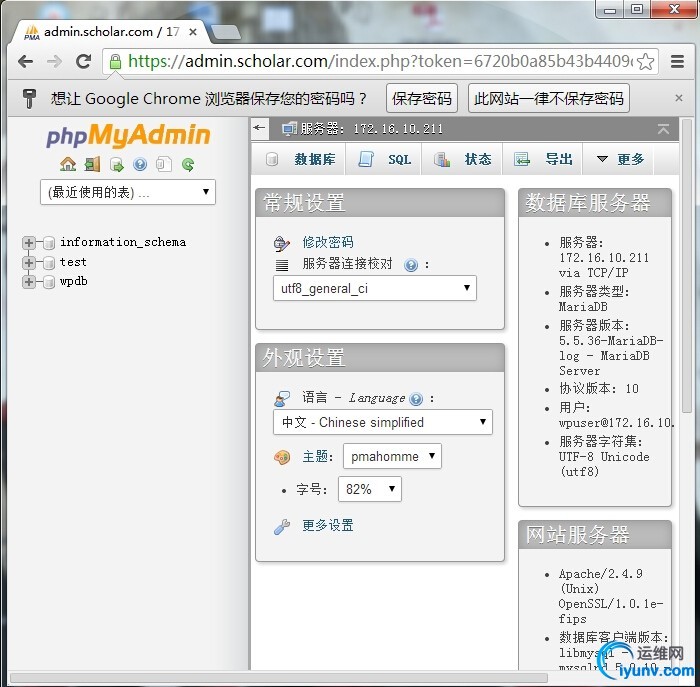Screen dimensions: 700x687
Task: Click the 数据库服务器 panel header
Action: [x=595, y=203]
